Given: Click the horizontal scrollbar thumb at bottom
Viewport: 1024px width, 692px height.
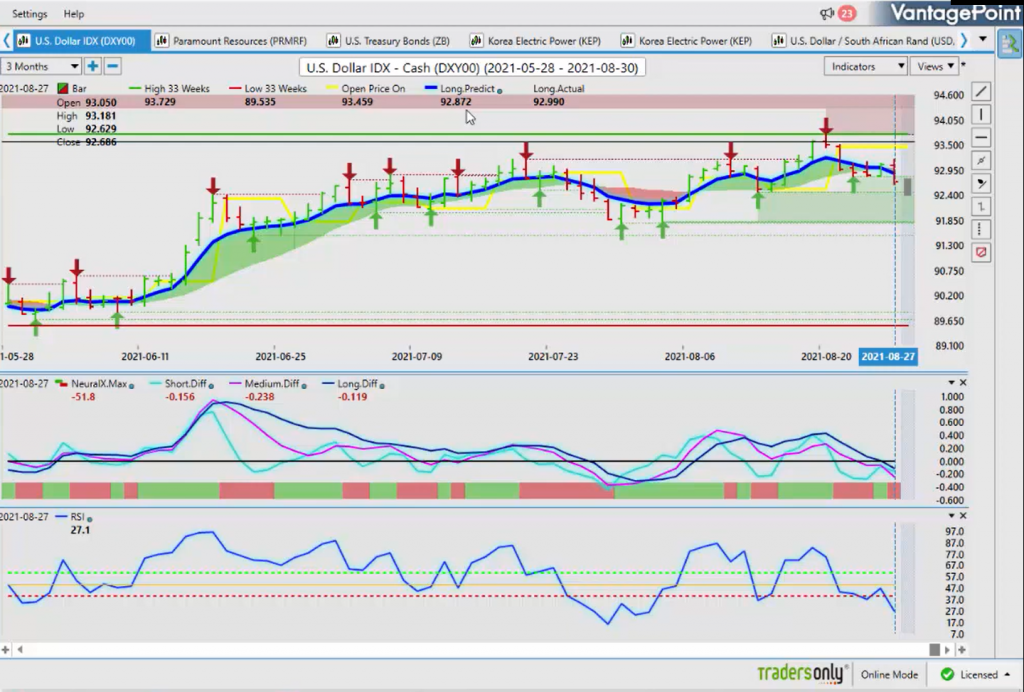Looking at the screenshot, I should 935,650.
